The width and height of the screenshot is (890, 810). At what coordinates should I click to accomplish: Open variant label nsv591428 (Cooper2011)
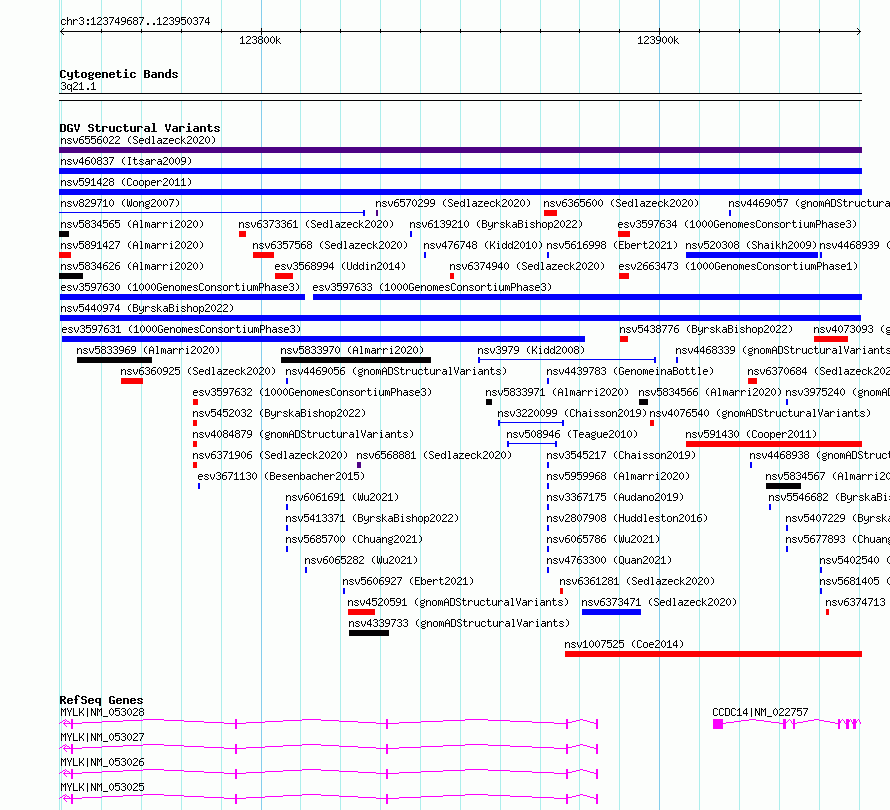click(x=126, y=182)
